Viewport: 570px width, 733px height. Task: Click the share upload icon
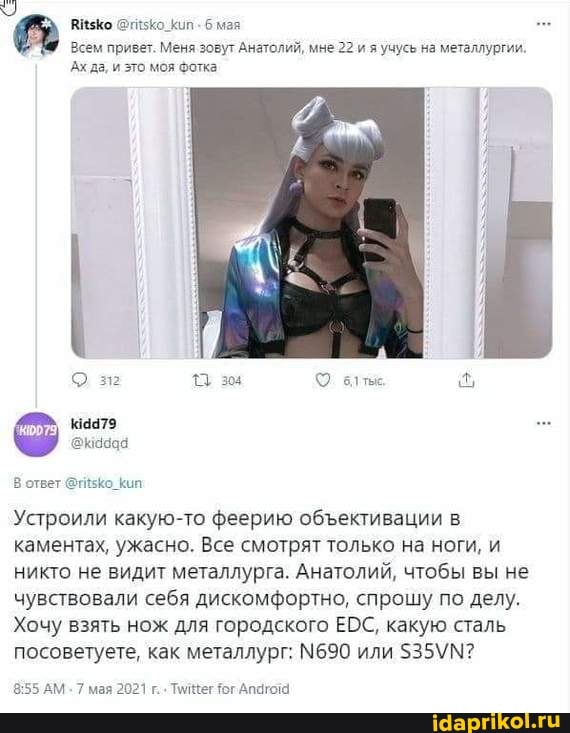pos(467,381)
